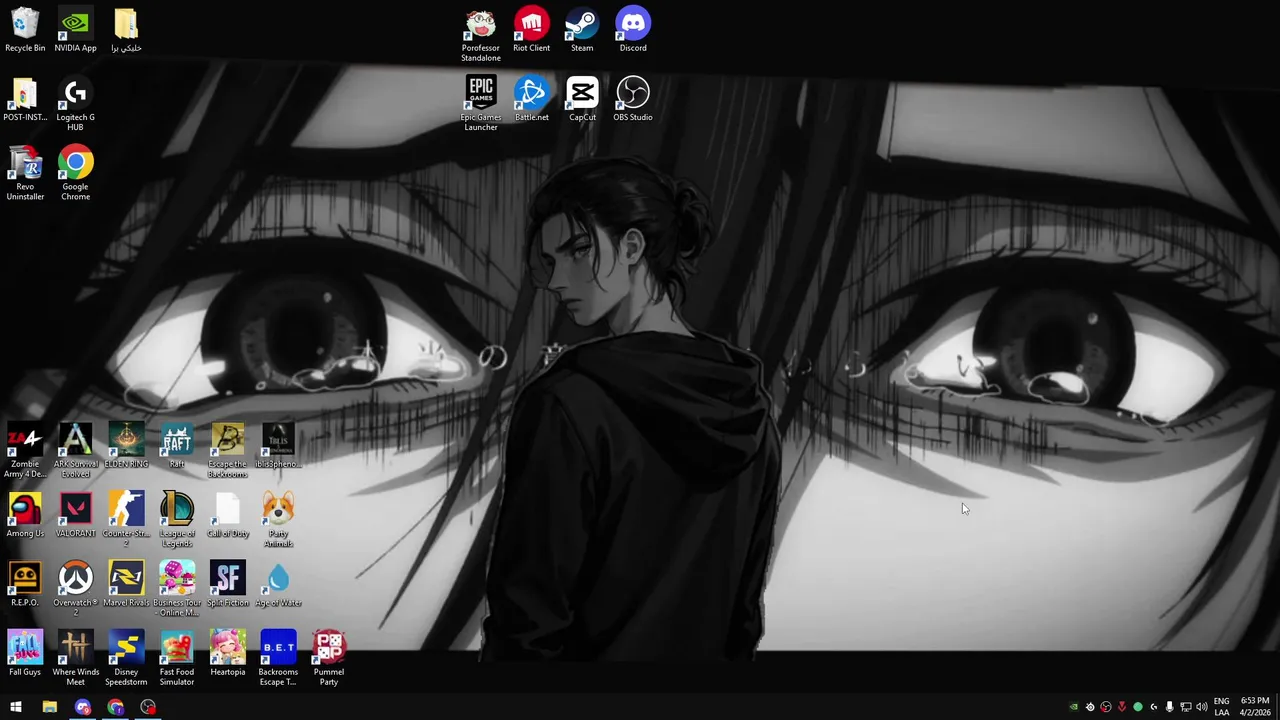Click the Pummel Party icon
This screenshot has height=720, width=1280.
(x=329, y=659)
